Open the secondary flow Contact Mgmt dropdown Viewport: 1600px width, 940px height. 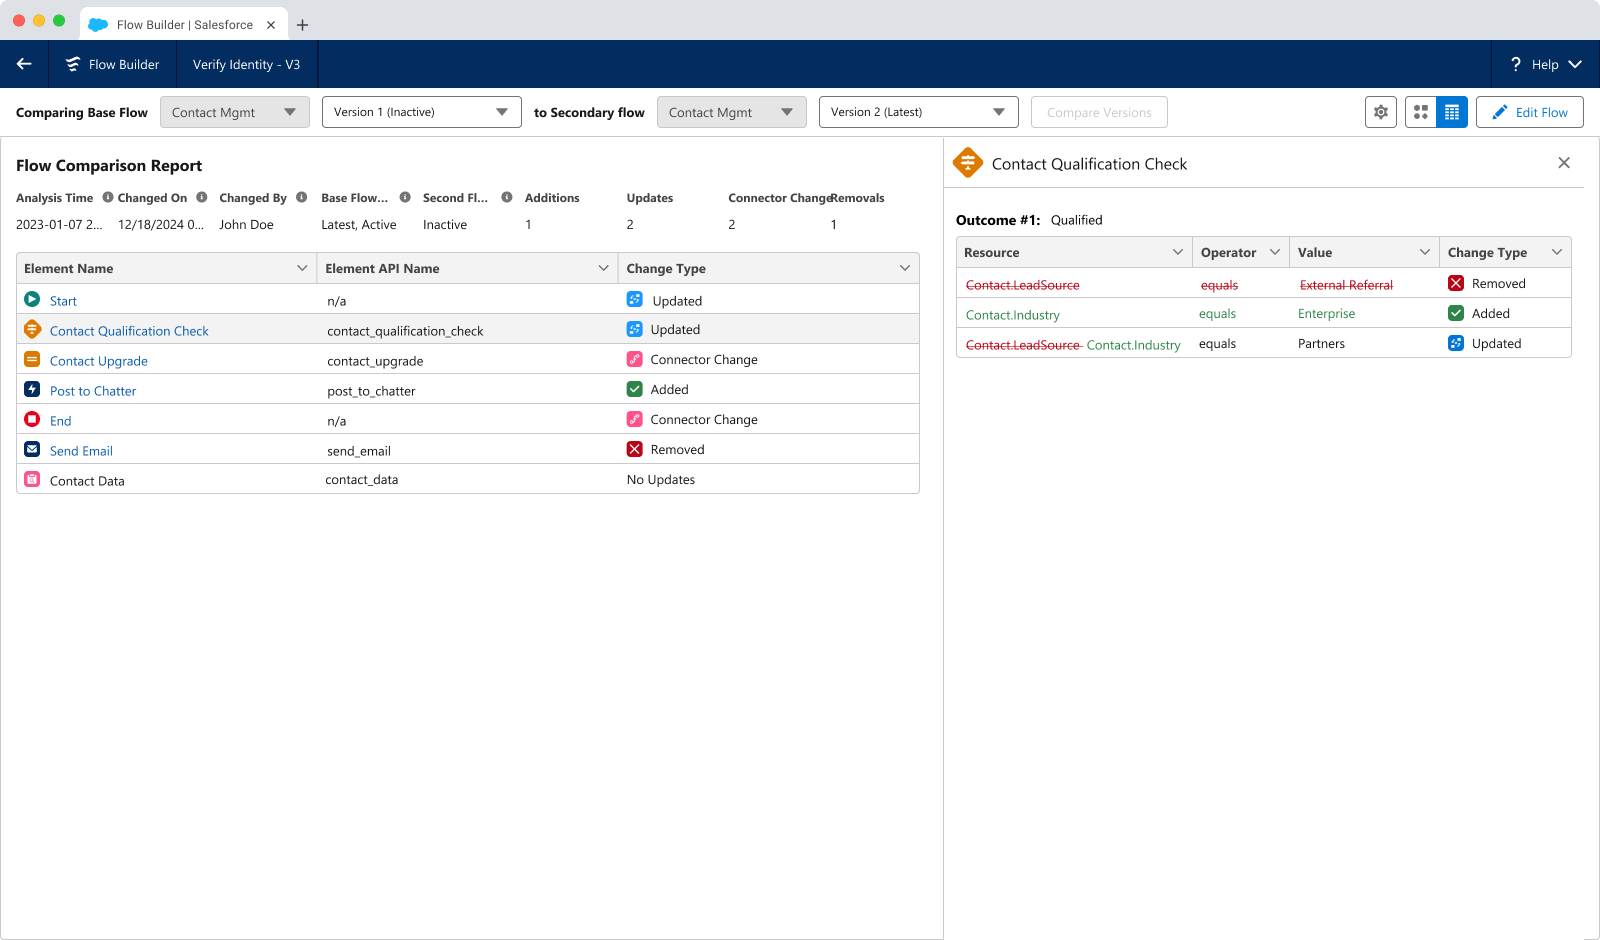[732, 112]
